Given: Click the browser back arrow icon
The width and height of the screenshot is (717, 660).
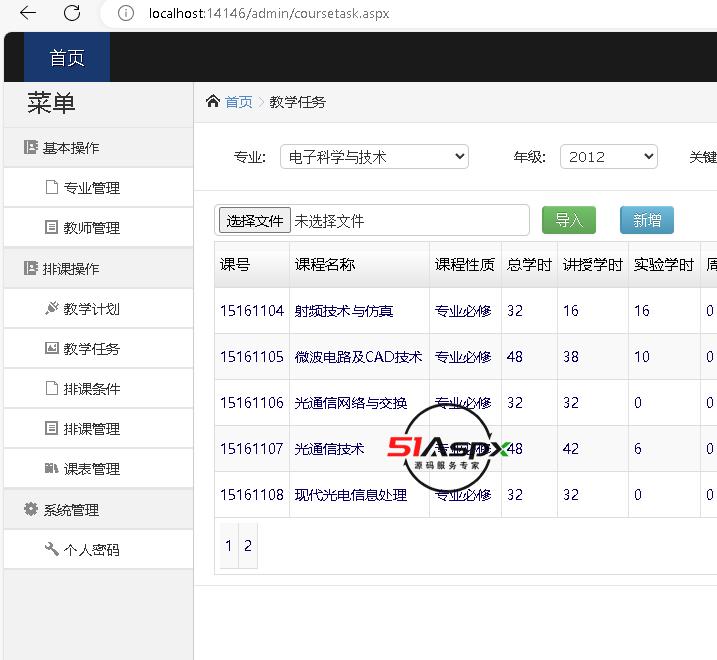Looking at the screenshot, I should (28, 13).
